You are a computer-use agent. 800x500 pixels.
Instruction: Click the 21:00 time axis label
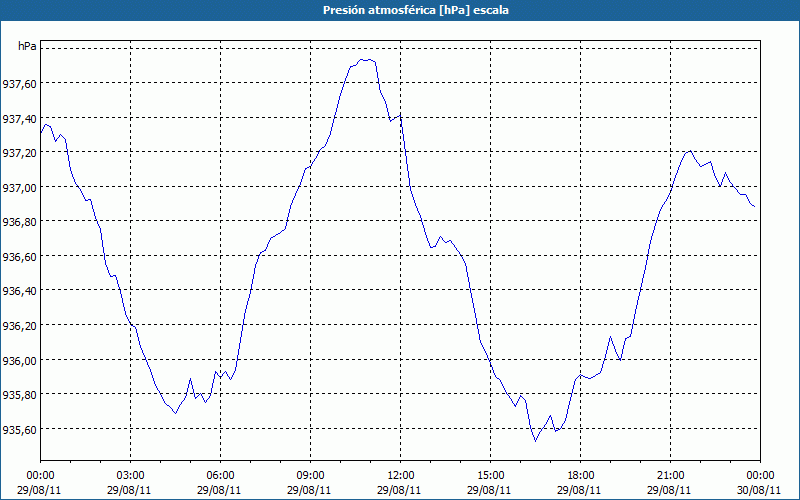tap(670, 476)
